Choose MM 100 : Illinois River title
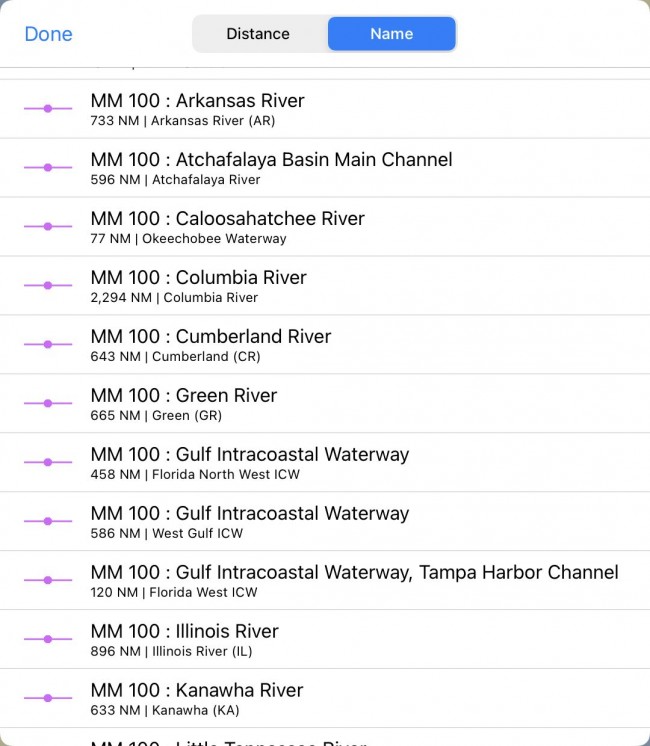The image size is (650, 746). (x=184, y=632)
